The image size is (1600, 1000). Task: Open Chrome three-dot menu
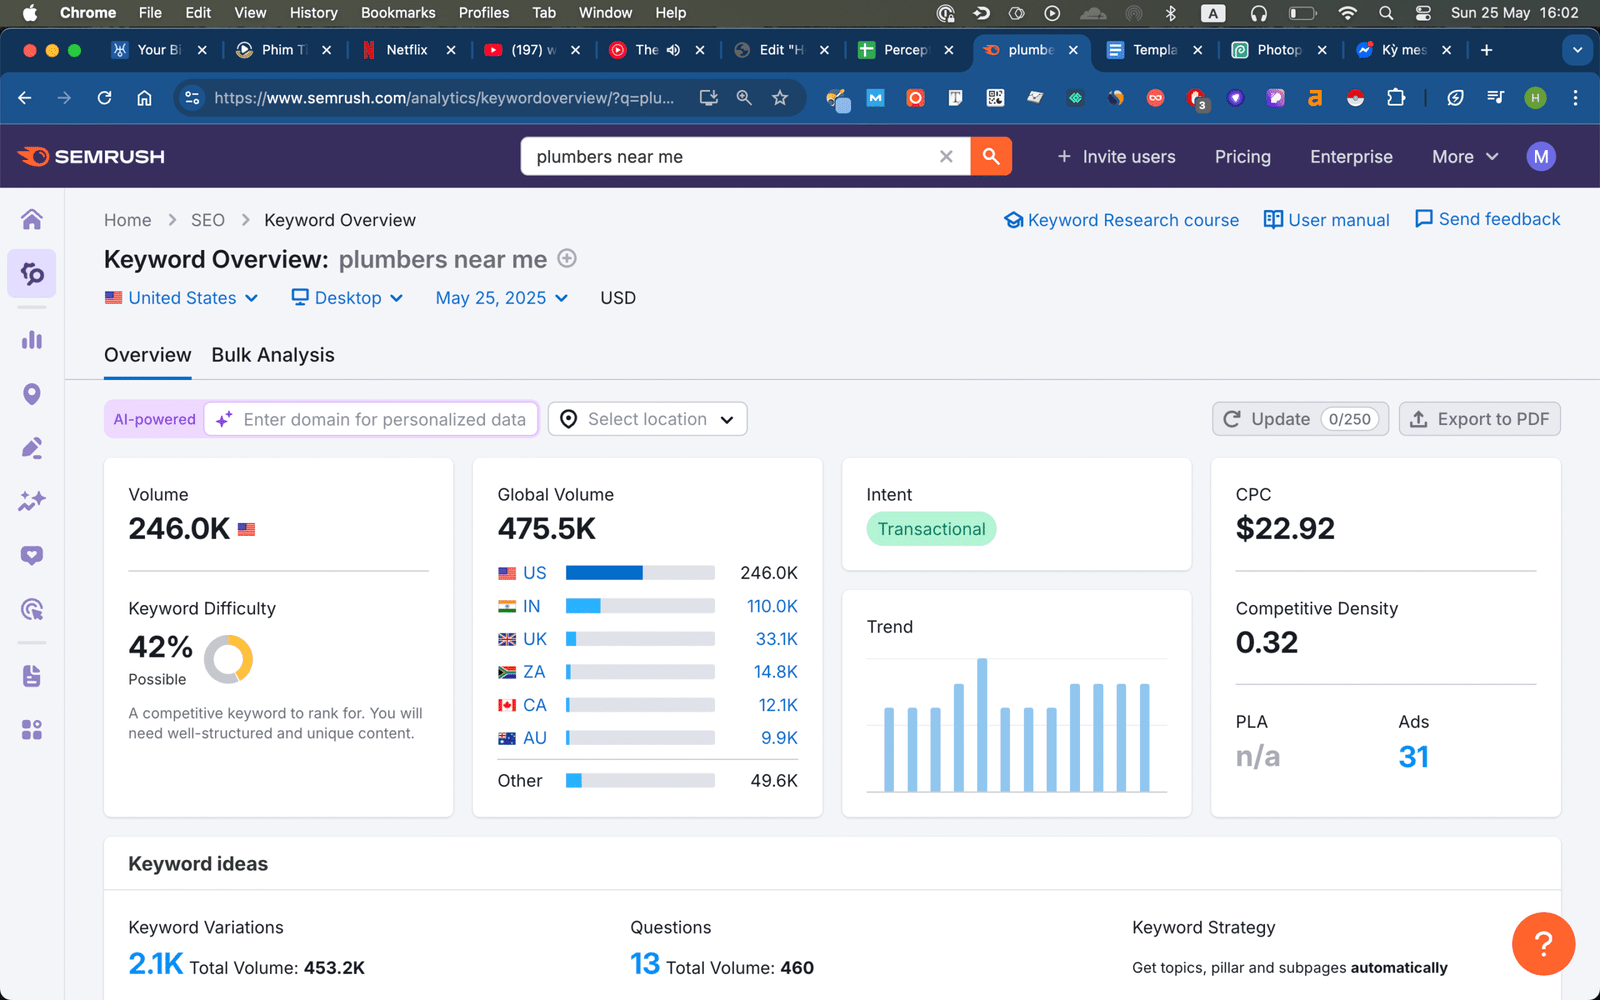[x=1575, y=98]
